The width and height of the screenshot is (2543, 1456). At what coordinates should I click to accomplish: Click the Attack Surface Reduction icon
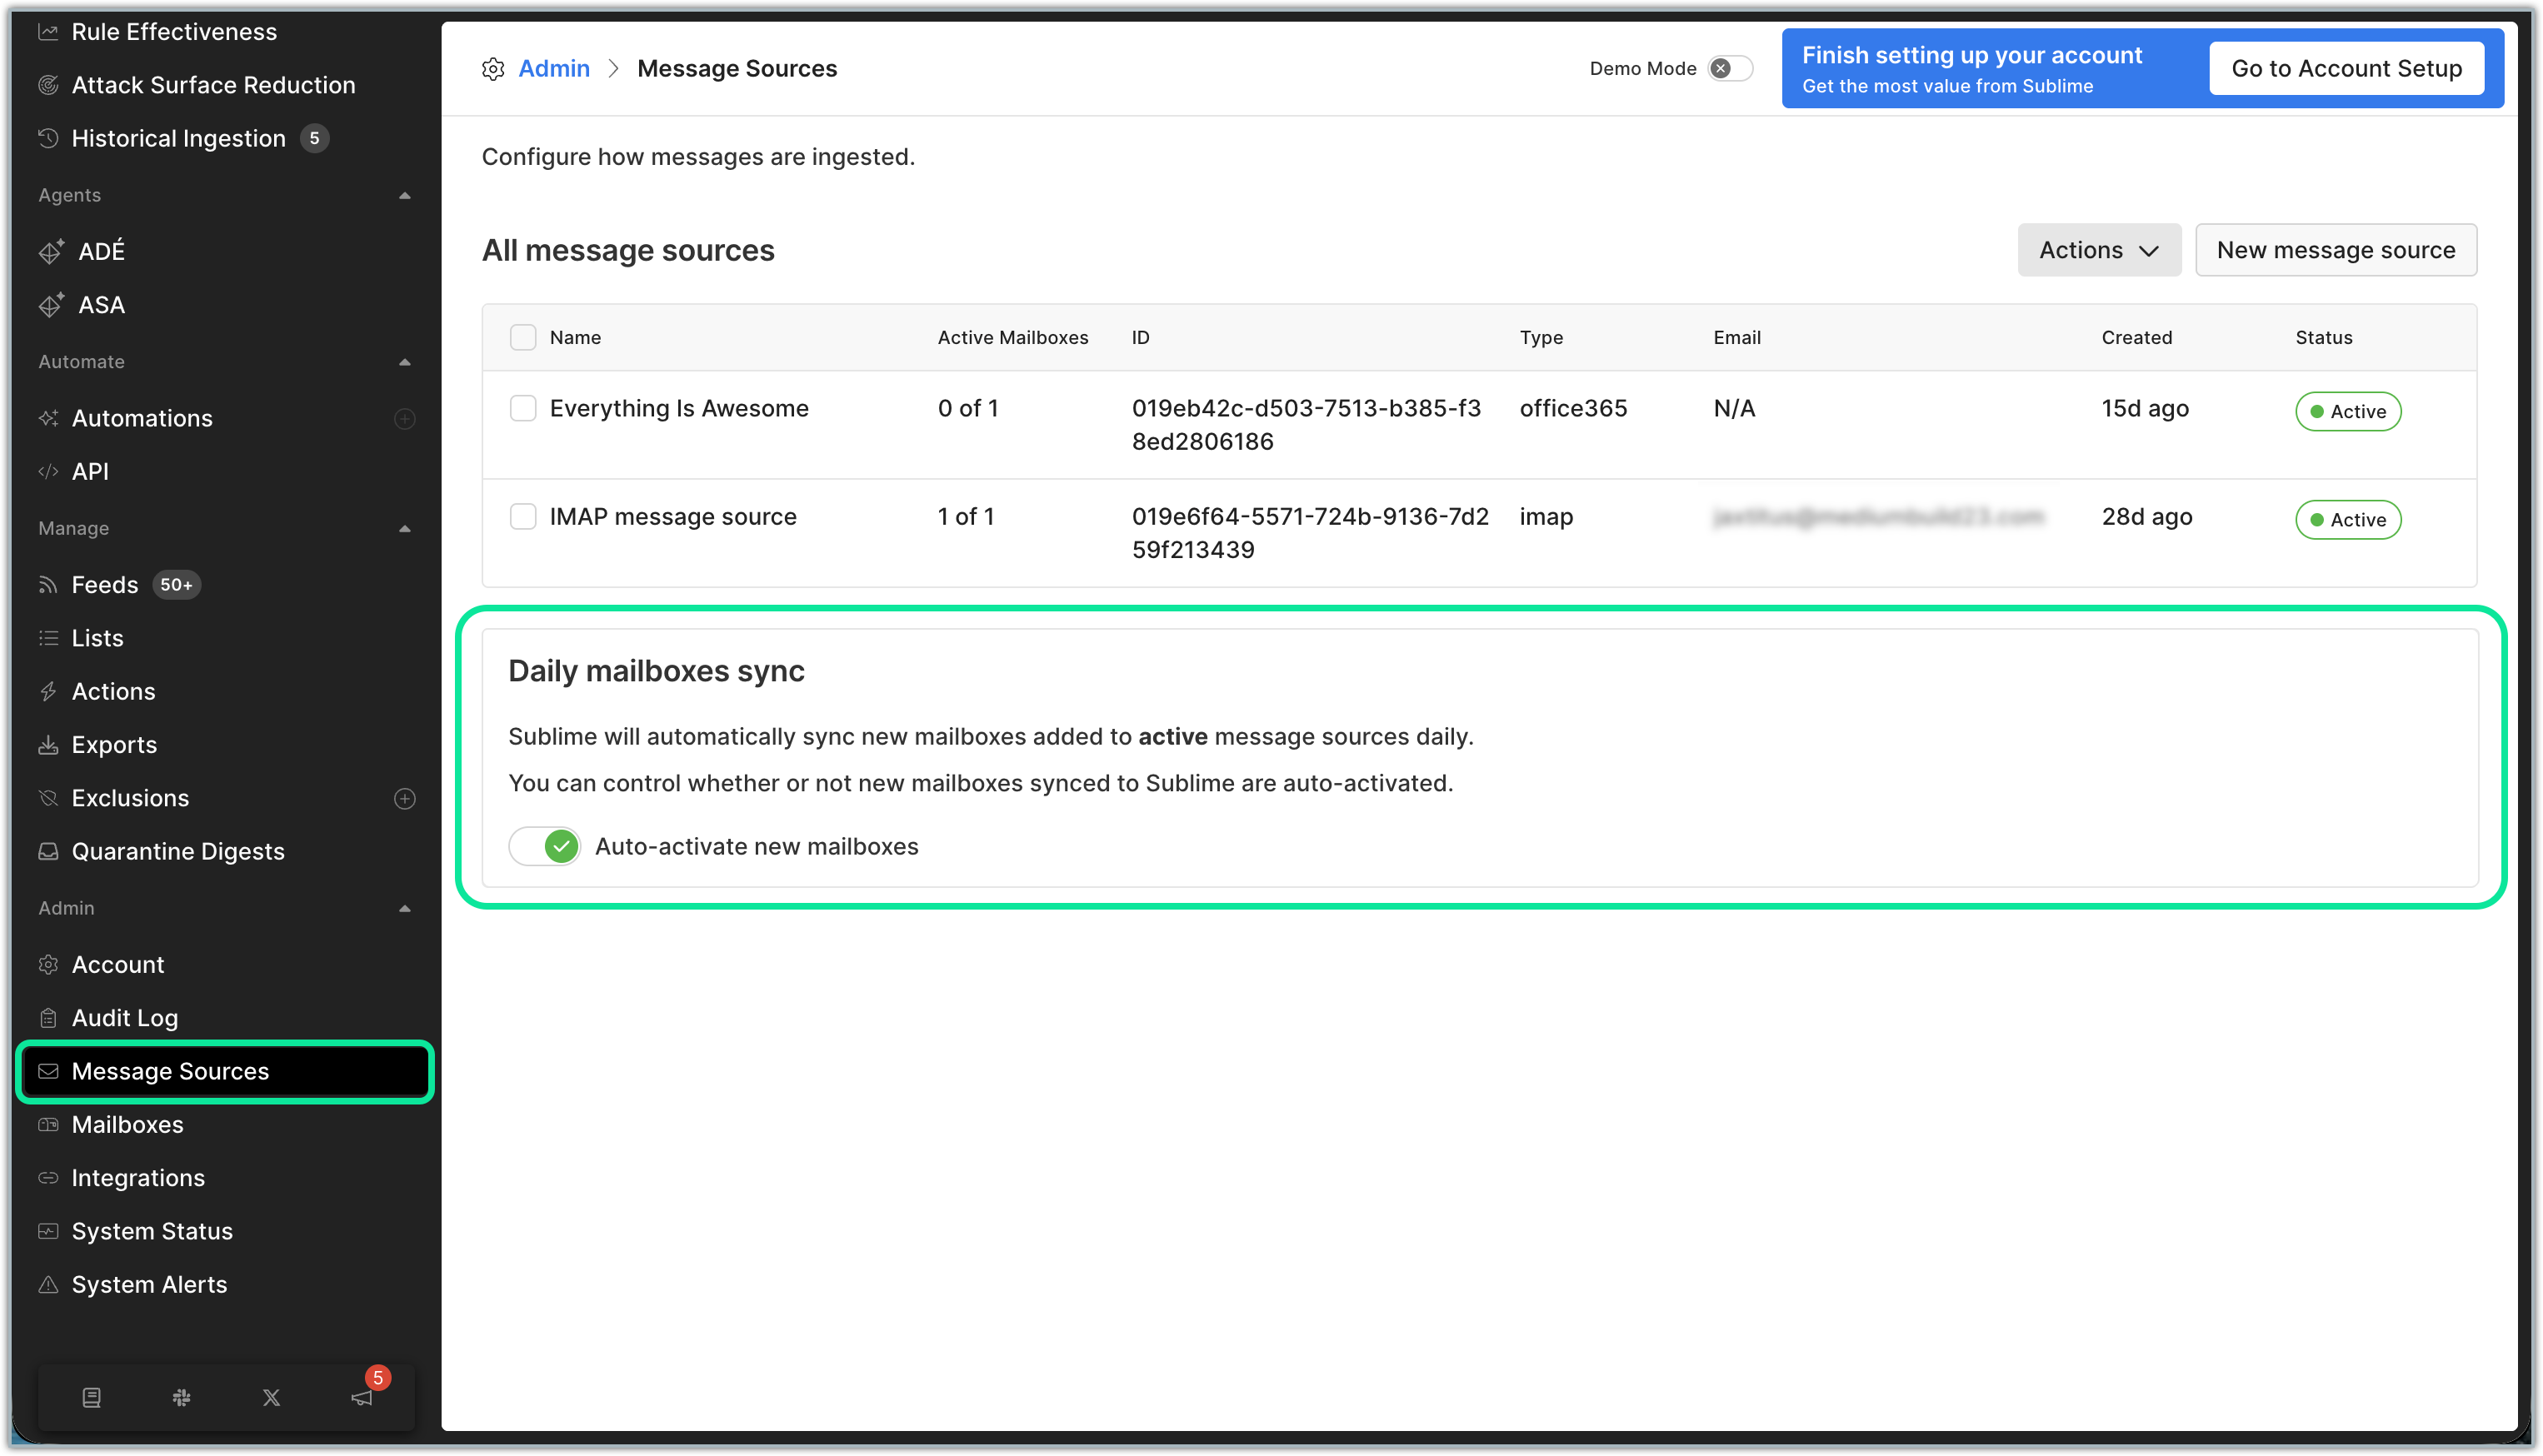tap(48, 85)
